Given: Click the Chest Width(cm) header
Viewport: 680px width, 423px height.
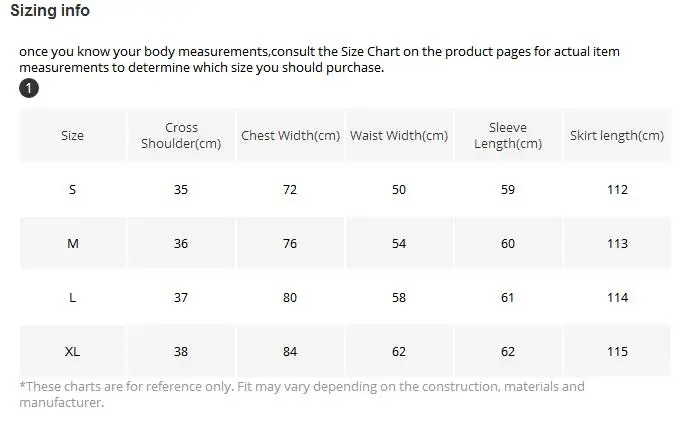Looking at the screenshot, I should pos(291,135).
